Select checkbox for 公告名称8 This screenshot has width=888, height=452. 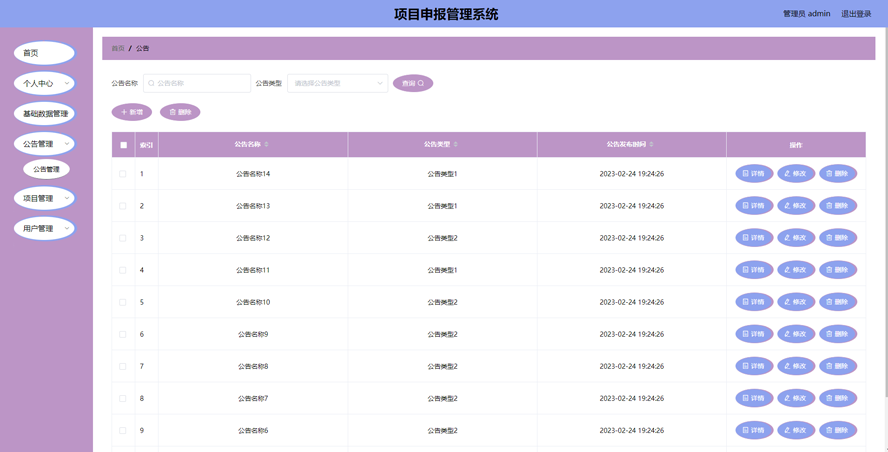(123, 366)
